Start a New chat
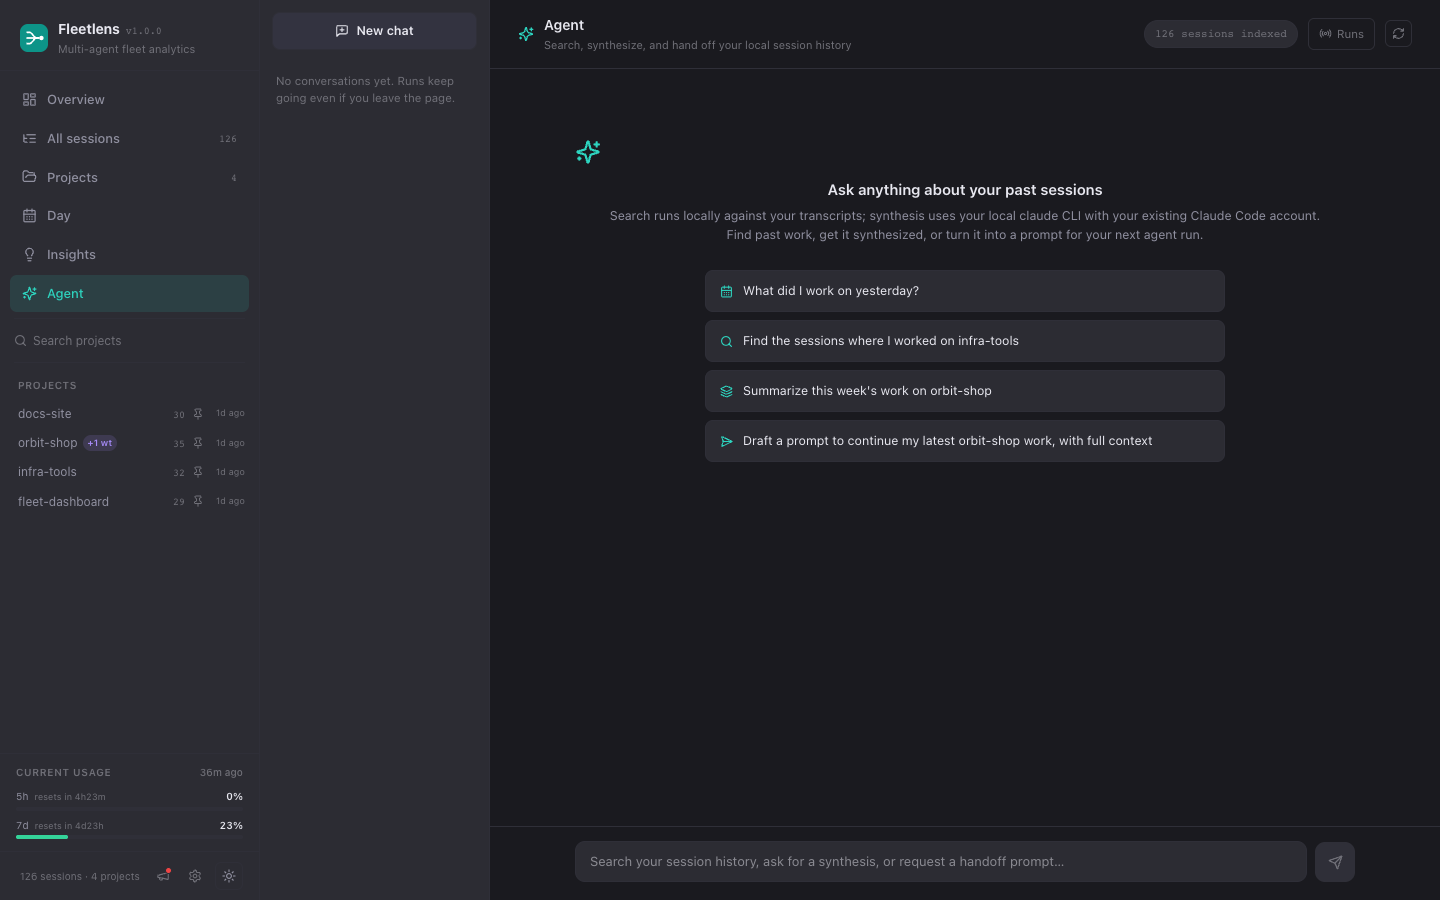This screenshot has height=900, width=1440. coord(374,31)
